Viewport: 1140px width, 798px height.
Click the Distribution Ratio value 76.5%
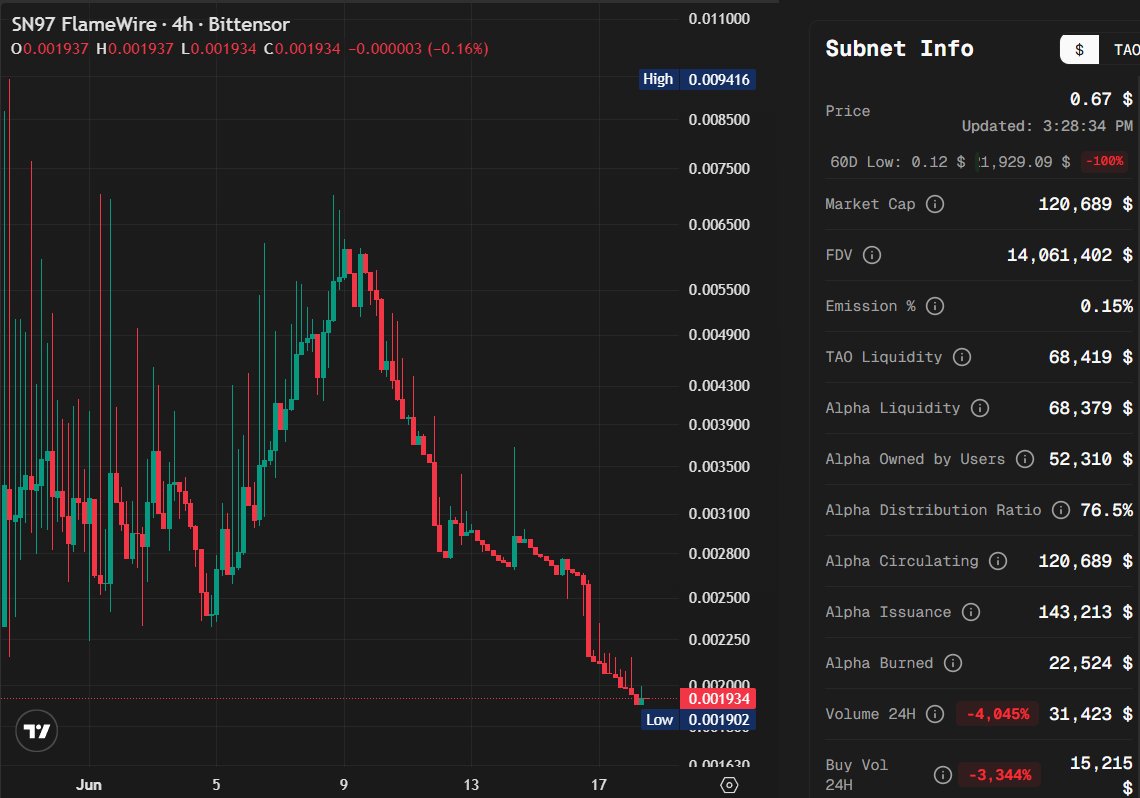1107,509
